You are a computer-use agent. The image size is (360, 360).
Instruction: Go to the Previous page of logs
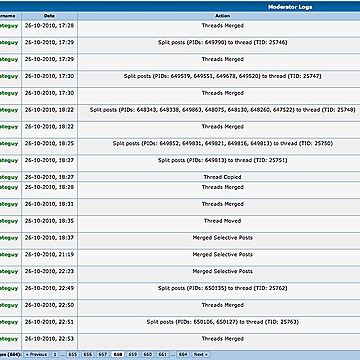[x=36, y=354]
